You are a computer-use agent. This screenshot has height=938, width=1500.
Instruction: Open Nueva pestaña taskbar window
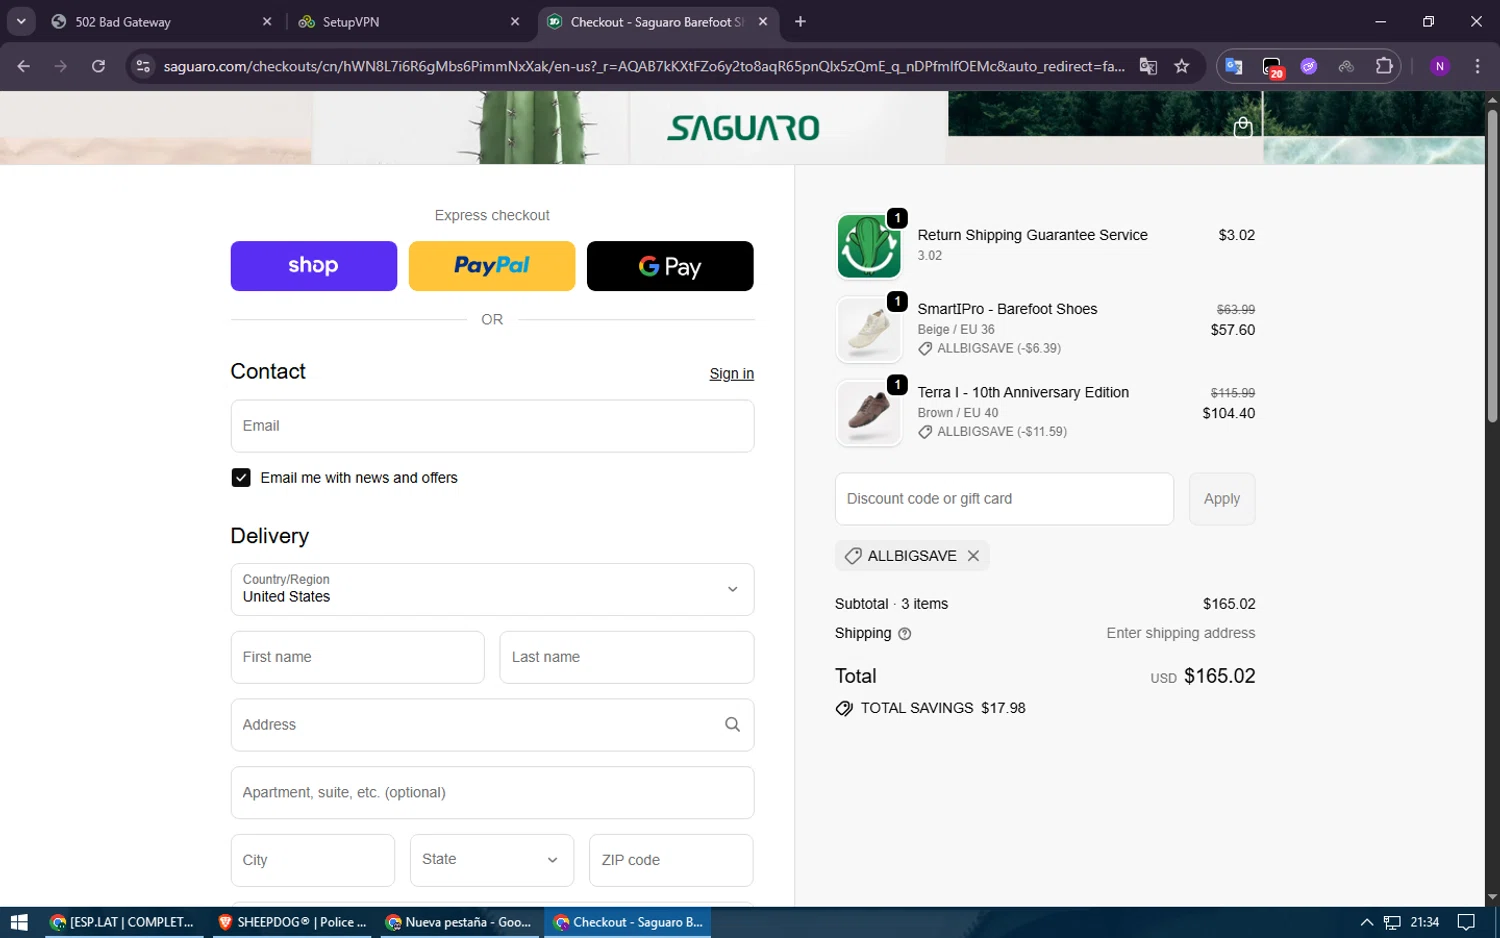(460, 922)
